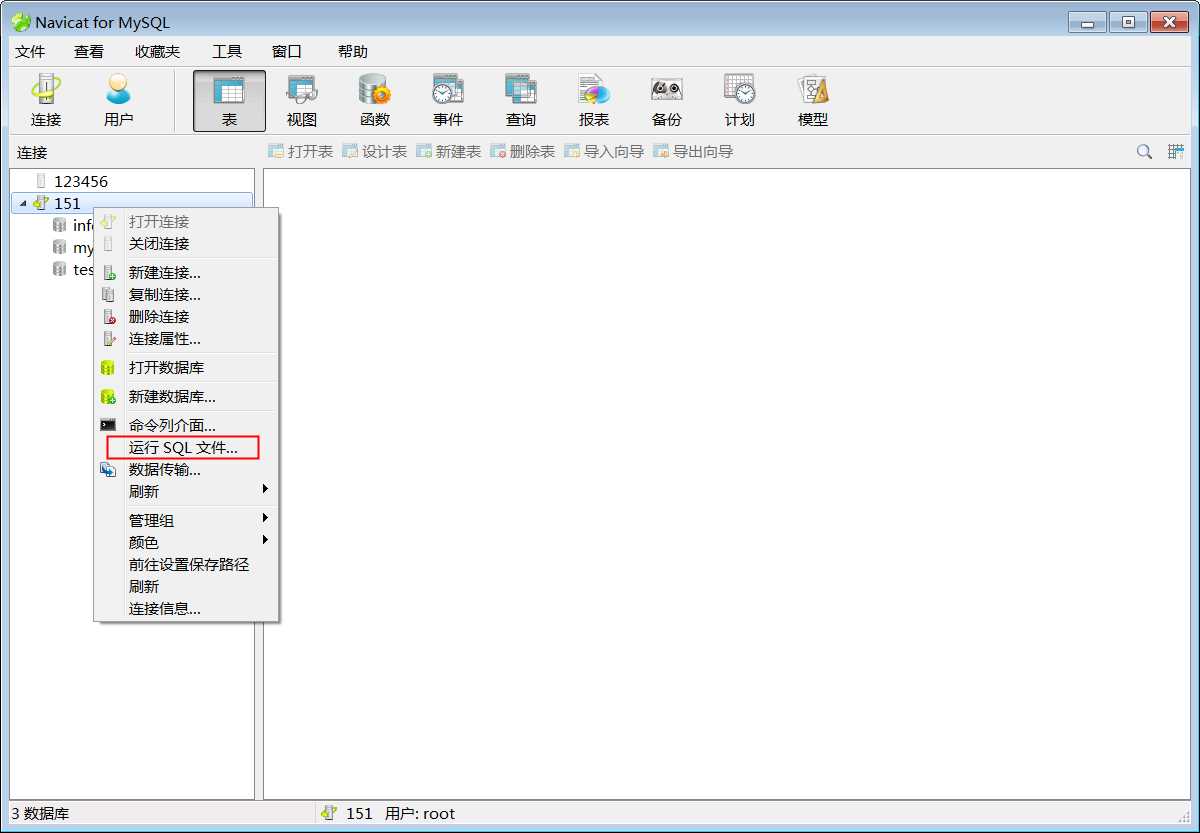This screenshot has height=833, width=1200.
Task: Choose 打开数据库 from context menu
Action: coord(186,368)
